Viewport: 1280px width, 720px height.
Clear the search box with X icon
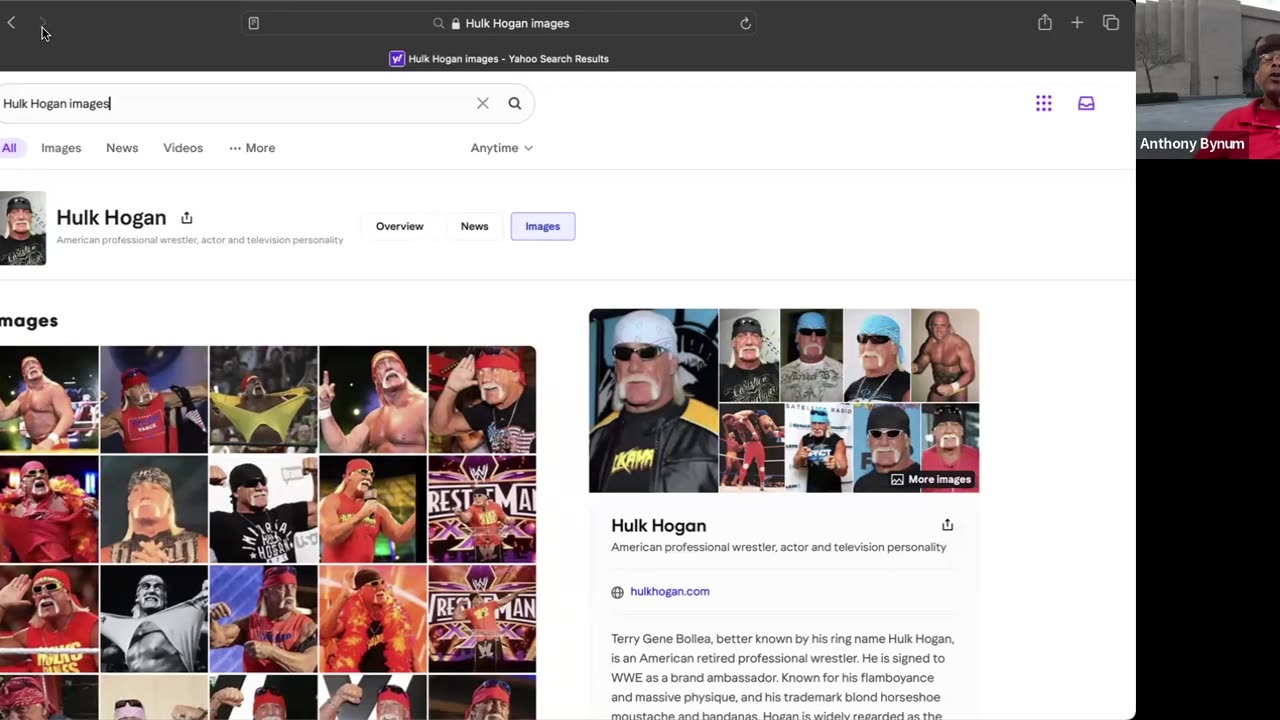coord(483,103)
